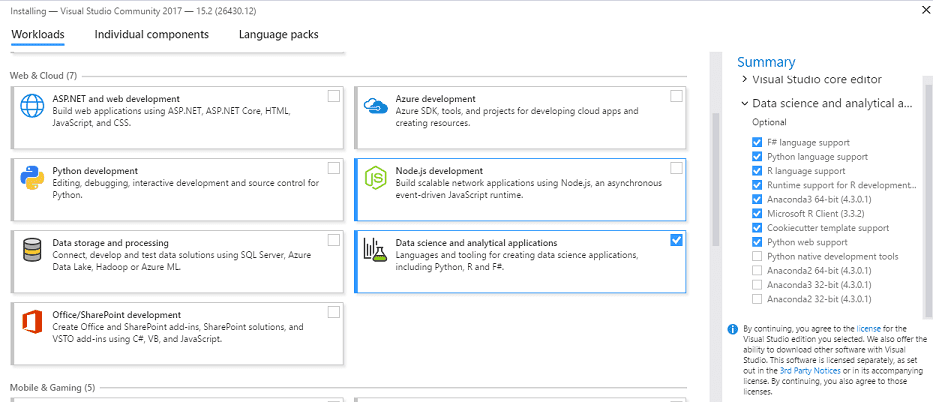Click the workloads list vertical scrollbar
Viewport: 933px width, 402px height.
(716, 178)
